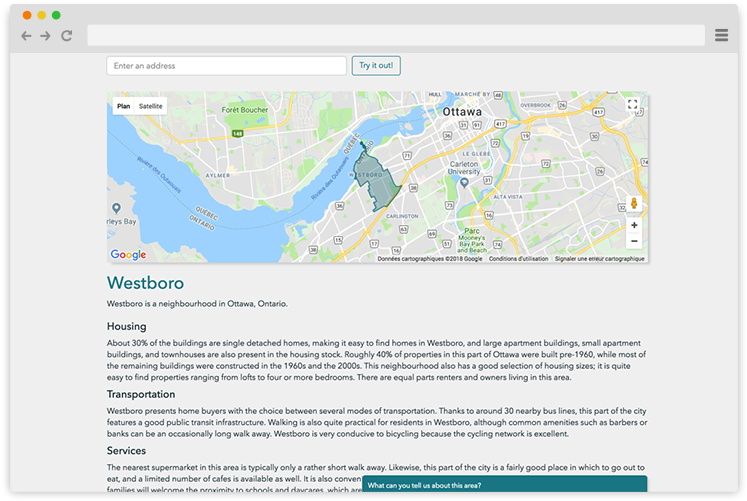Click route 148 shield on the map
This screenshot has width=747, height=501.
(x=237, y=133)
